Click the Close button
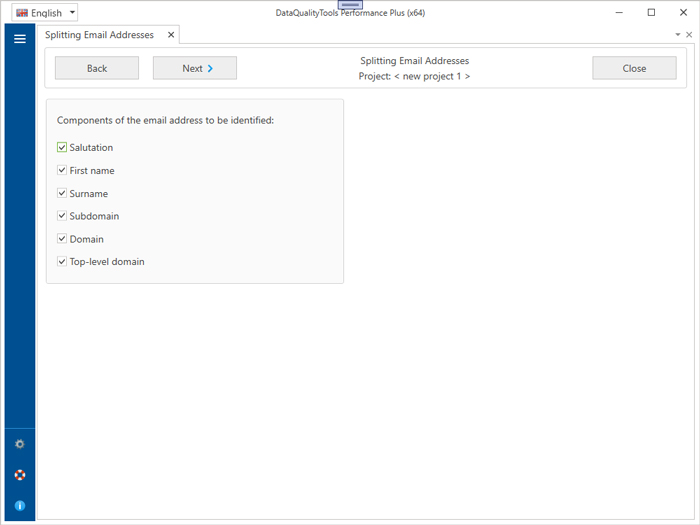The height and width of the screenshot is (525, 700). (x=634, y=68)
